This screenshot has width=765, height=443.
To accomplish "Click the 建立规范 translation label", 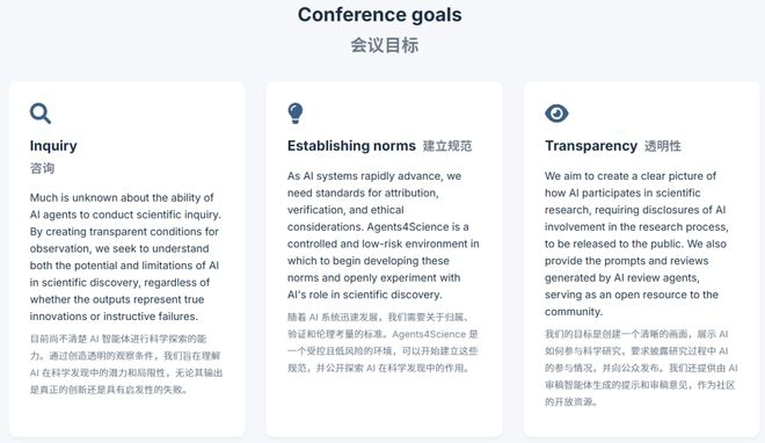I will coord(447,146).
